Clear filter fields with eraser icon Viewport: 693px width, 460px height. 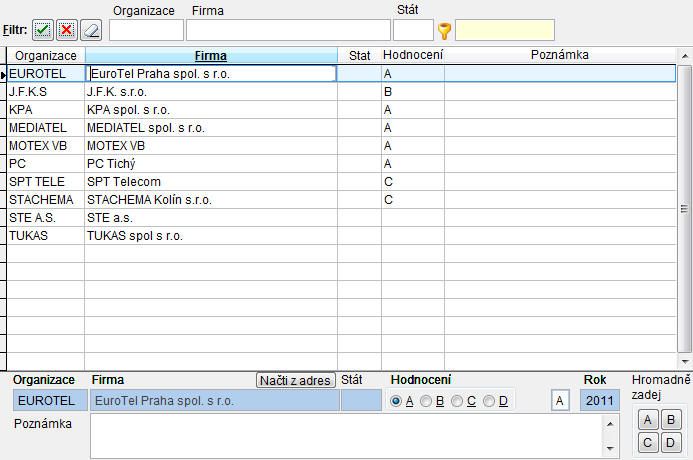(x=91, y=30)
